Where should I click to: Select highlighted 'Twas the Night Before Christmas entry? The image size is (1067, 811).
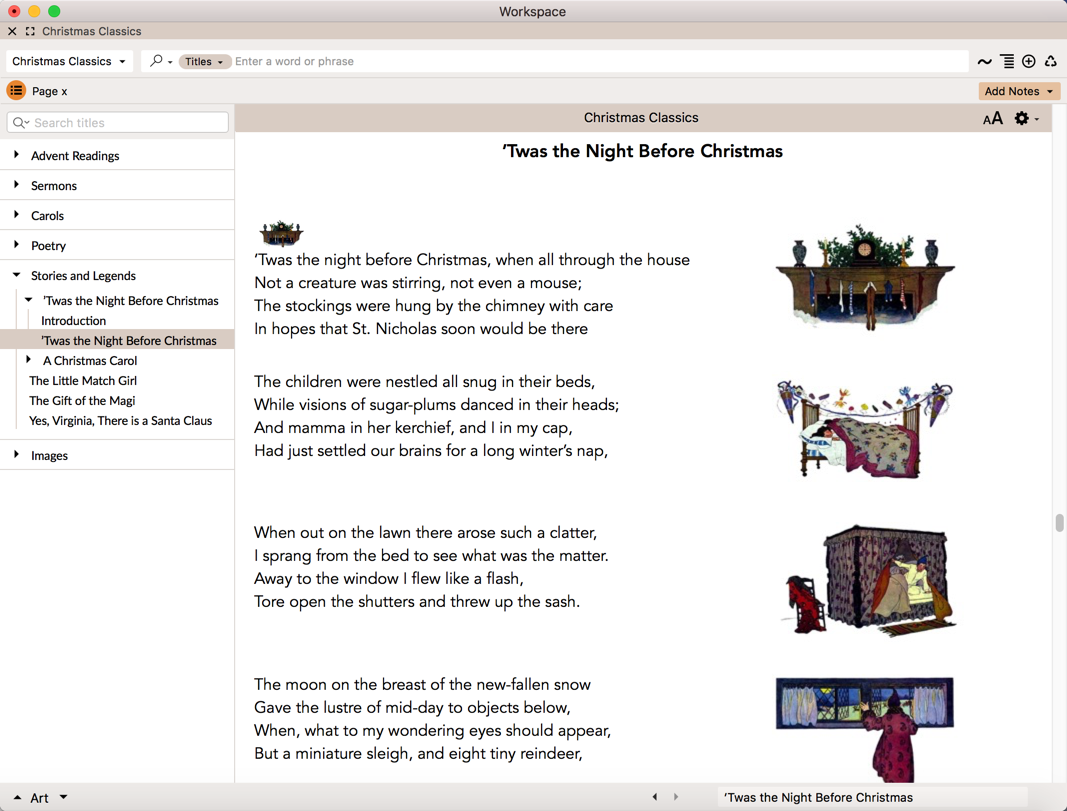tap(117, 340)
